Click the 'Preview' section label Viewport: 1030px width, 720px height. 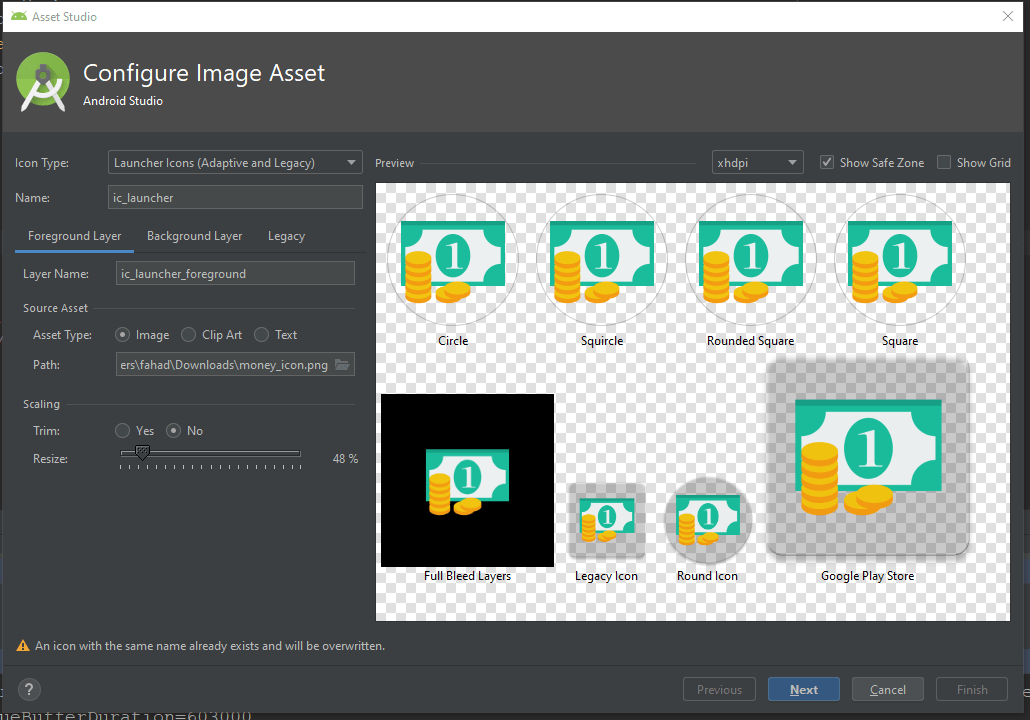394,163
